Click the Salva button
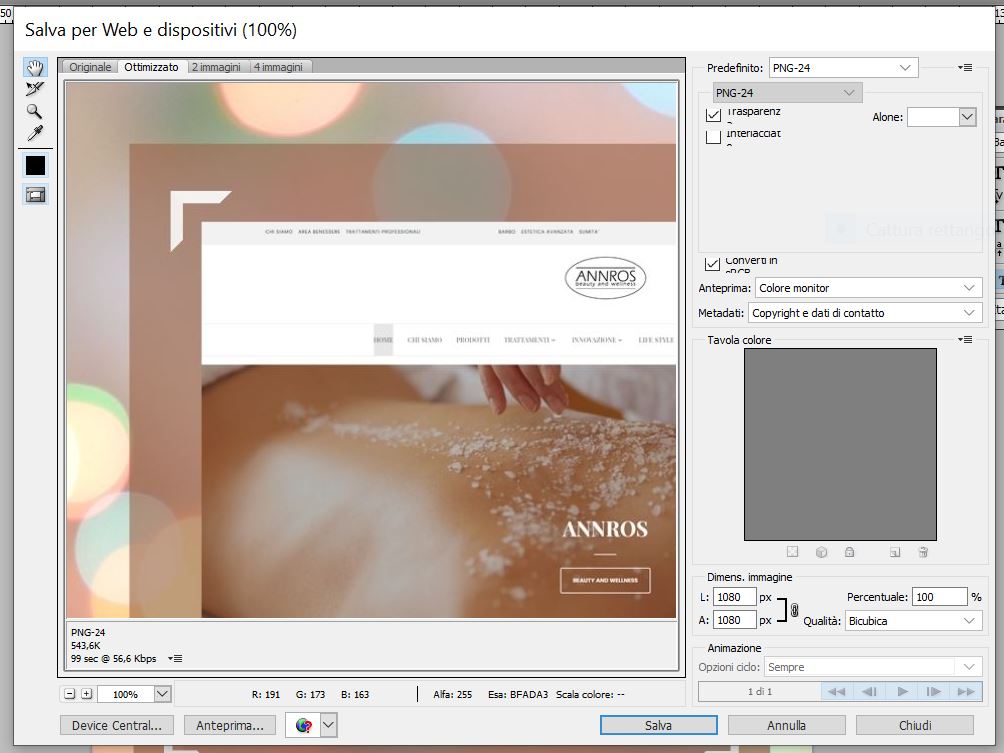1004x753 pixels. pos(658,725)
